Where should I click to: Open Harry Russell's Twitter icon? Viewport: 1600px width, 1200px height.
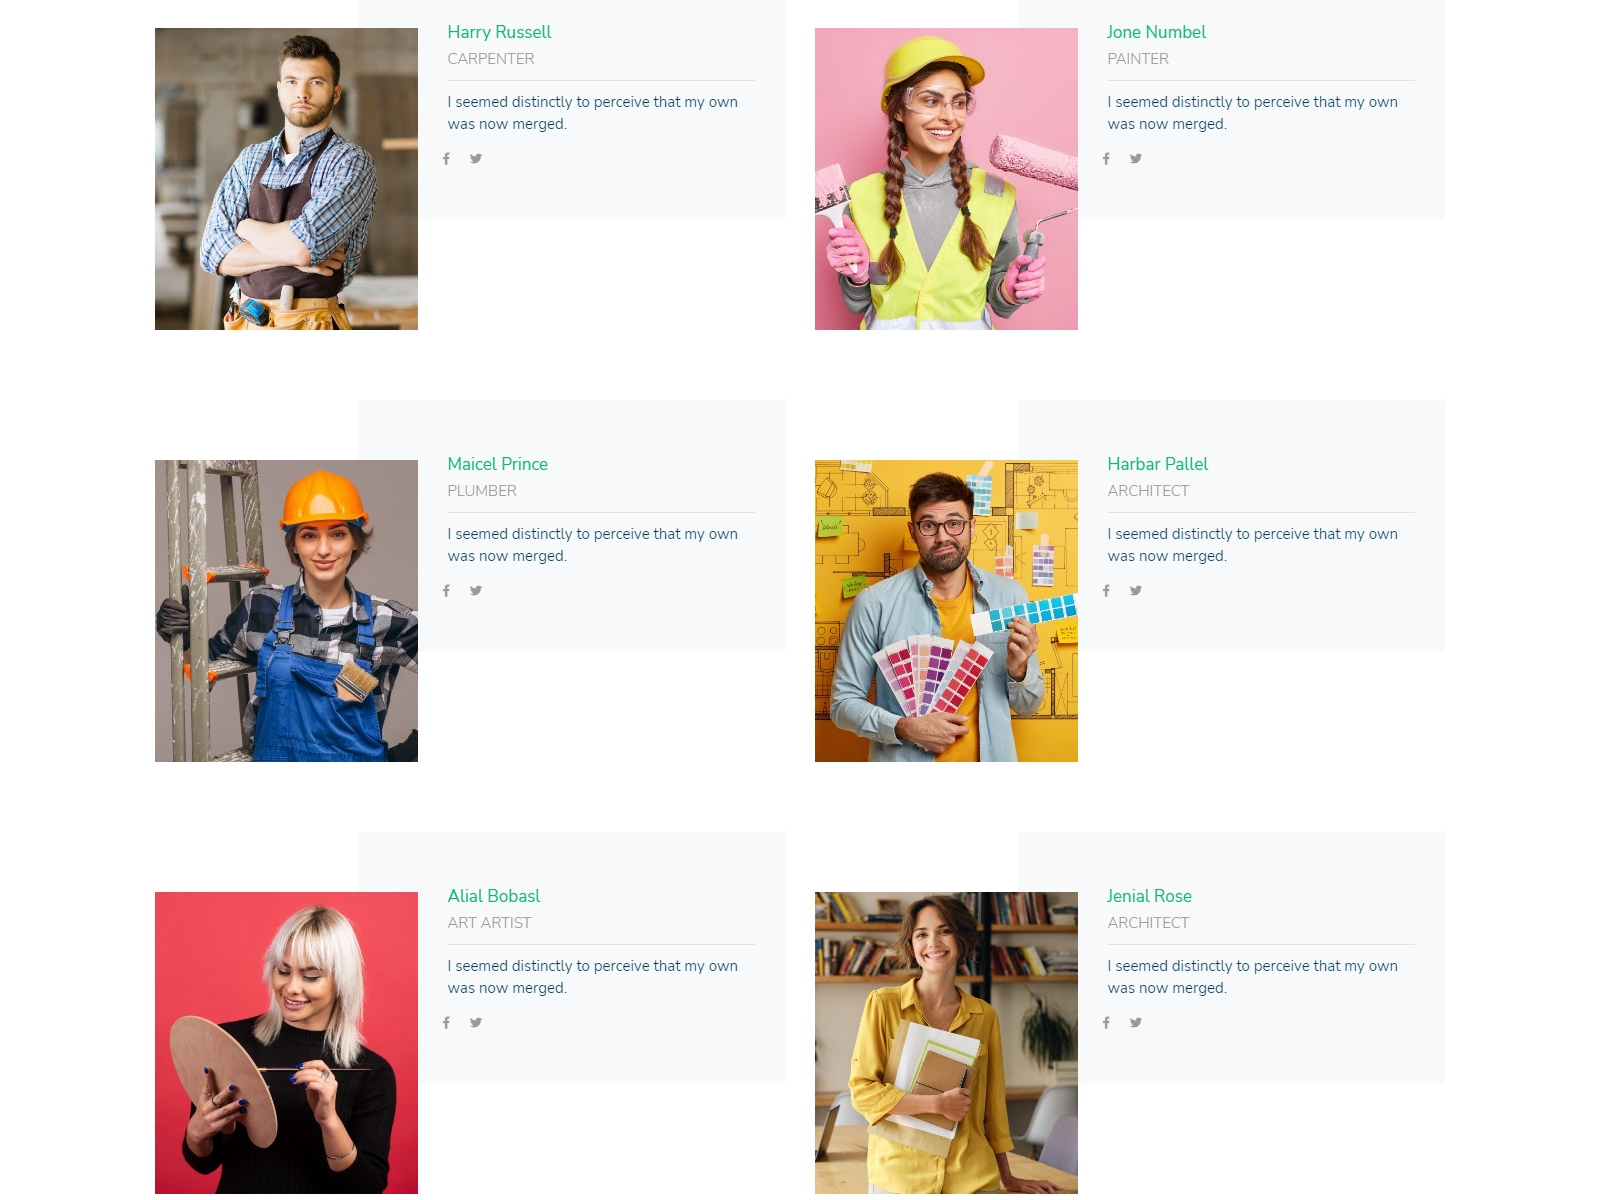[x=476, y=159]
